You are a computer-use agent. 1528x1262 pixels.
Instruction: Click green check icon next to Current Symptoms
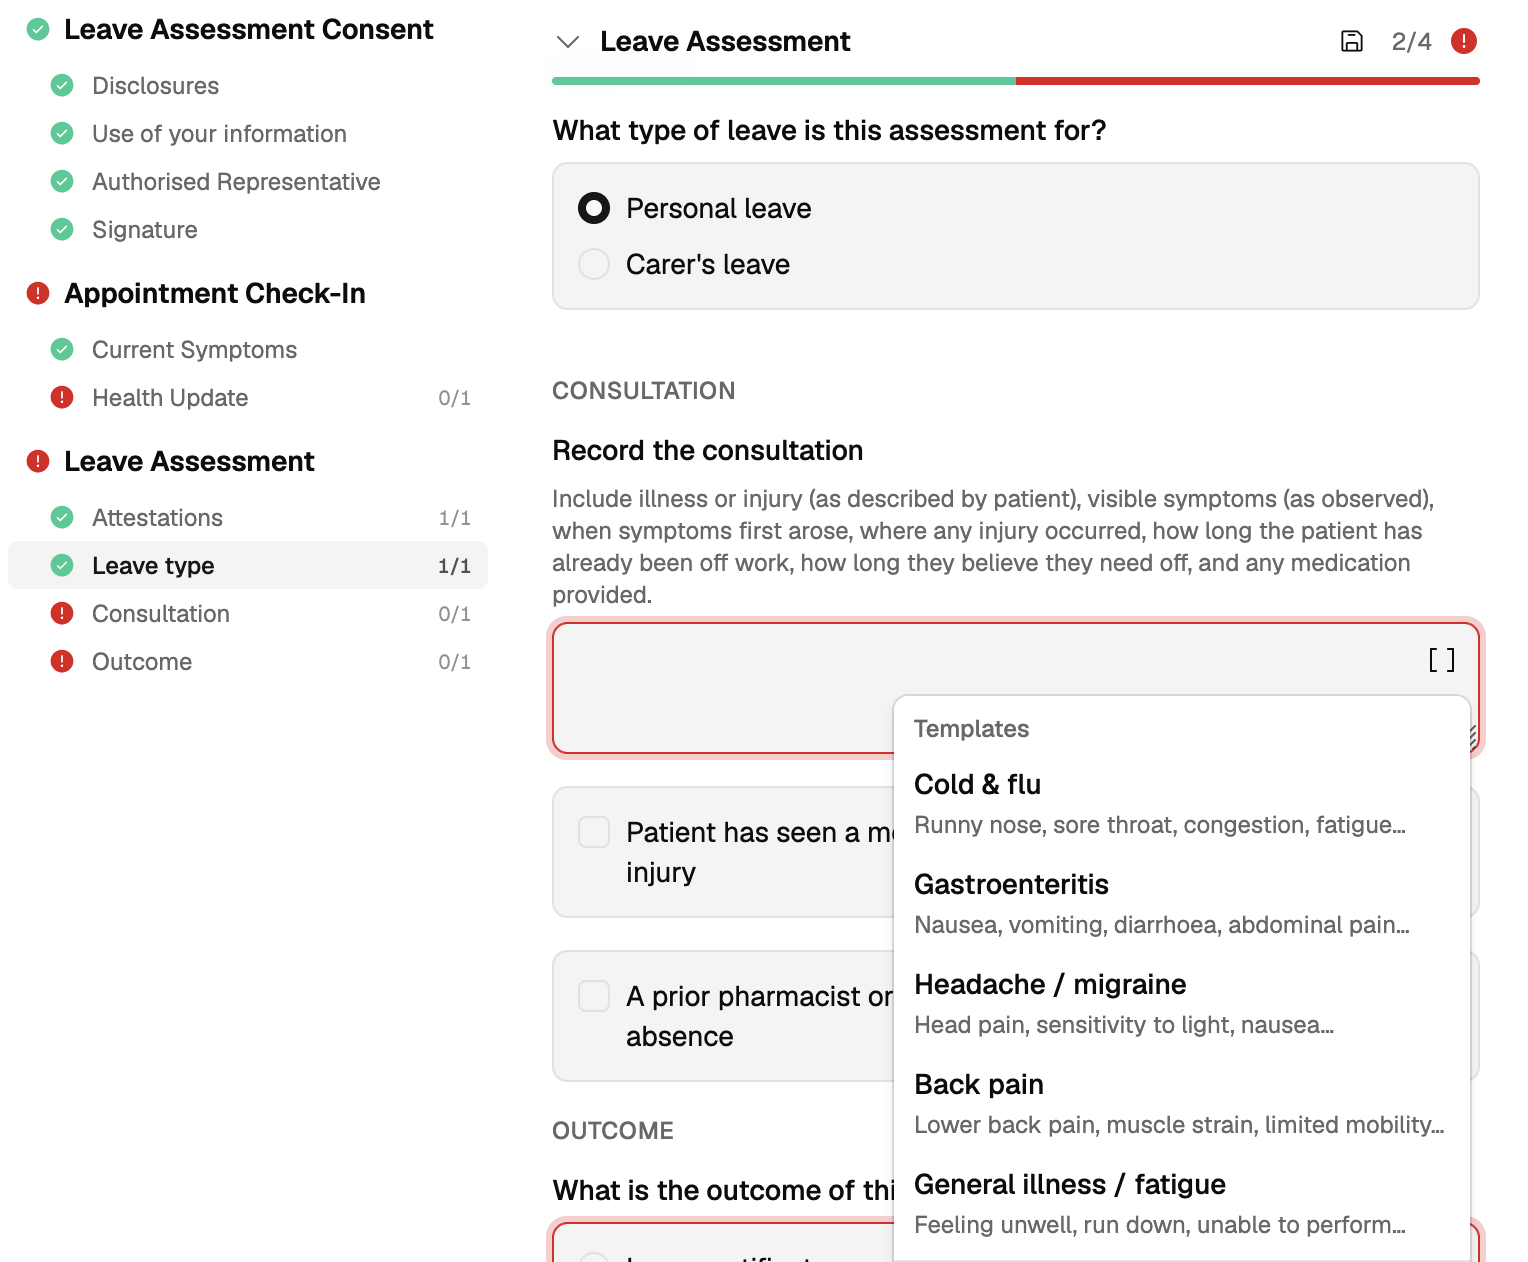pyautogui.click(x=62, y=350)
